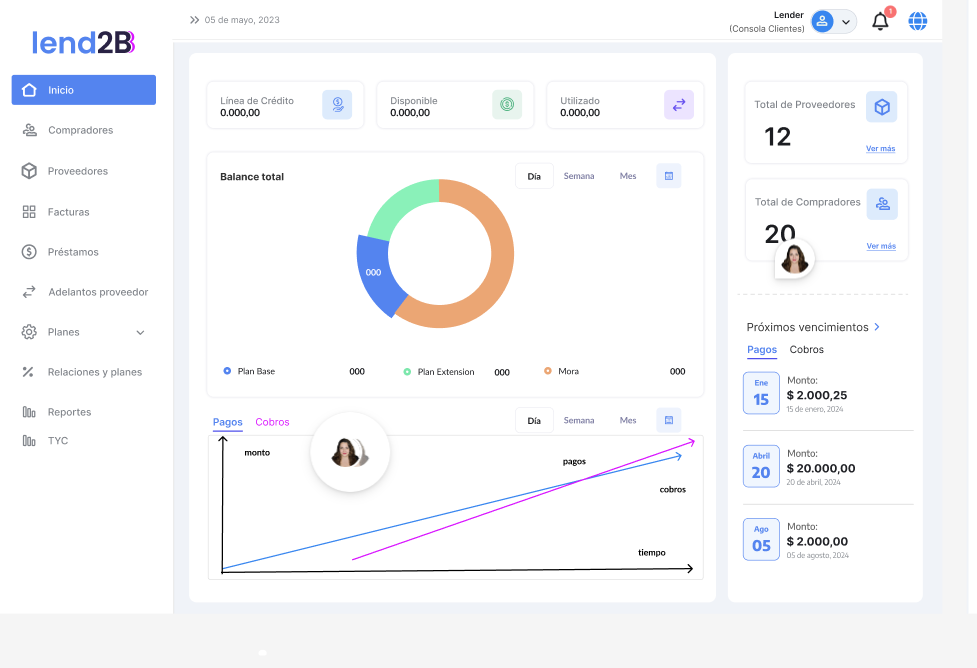
Task: Collapse sidebar with double chevron icon
Action: coord(194,20)
